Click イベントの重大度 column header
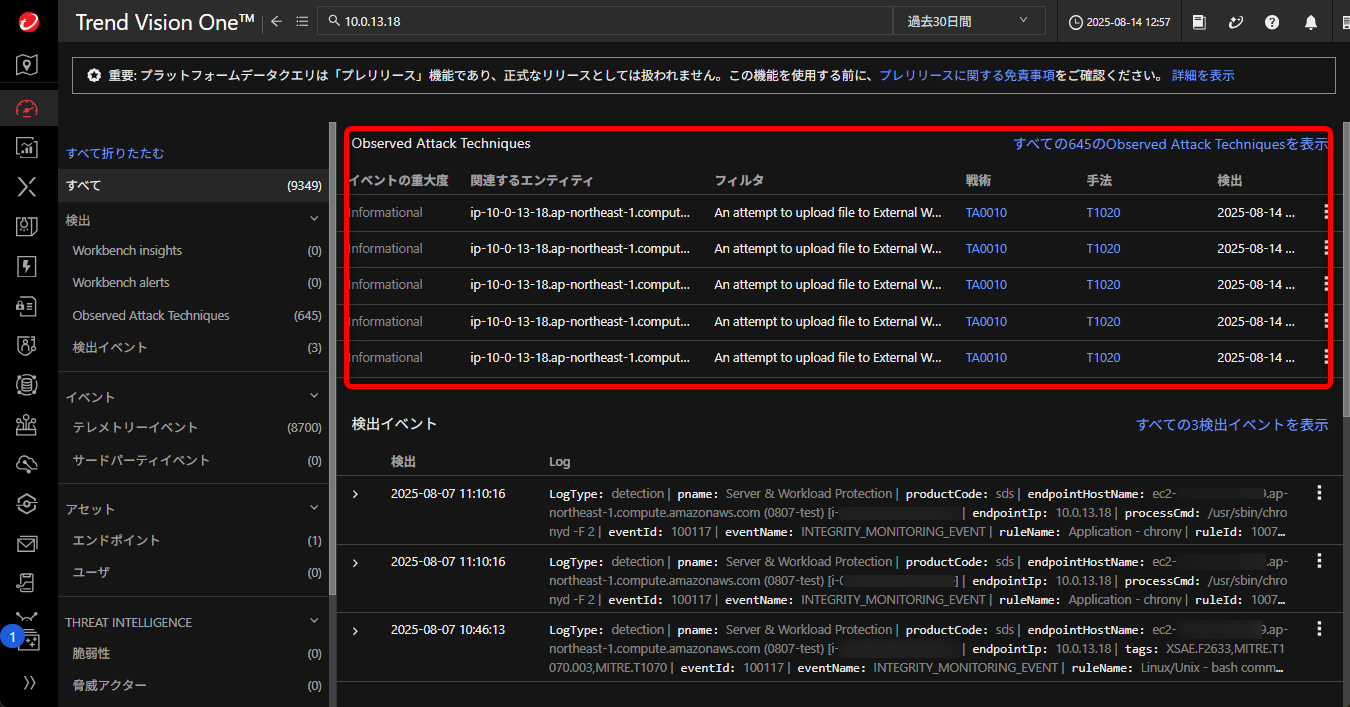Image resolution: width=1350 pixels, height=707 pixels. (x=398, y=180)
